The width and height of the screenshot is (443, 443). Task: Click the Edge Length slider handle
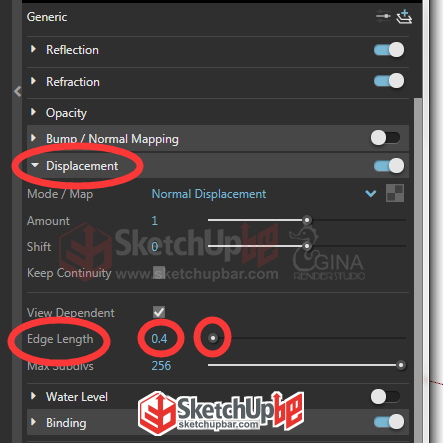point(213,338)
